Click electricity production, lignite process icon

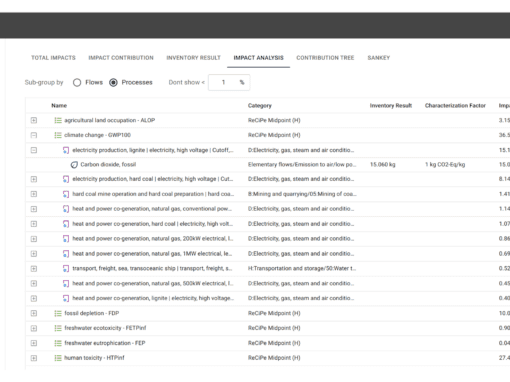coord(66,150)
